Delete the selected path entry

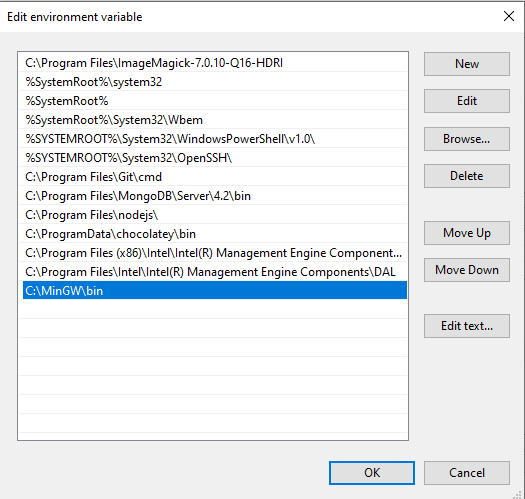click(x=467, y=176)
